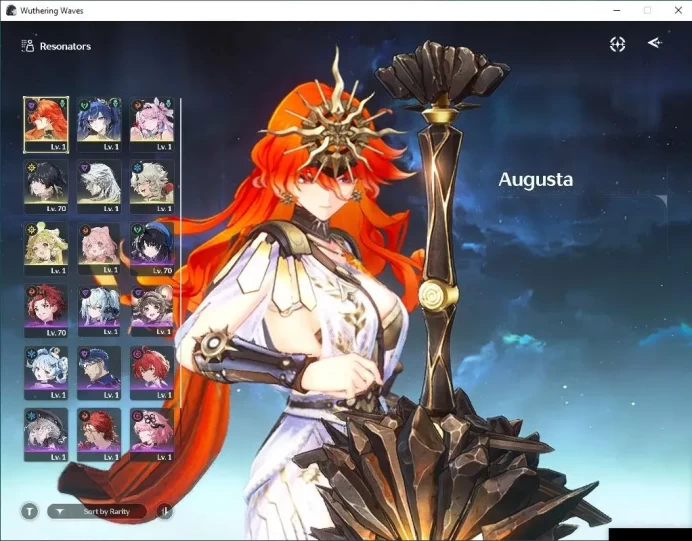Select the gray-haired resonator wearing dark hat

46,435
